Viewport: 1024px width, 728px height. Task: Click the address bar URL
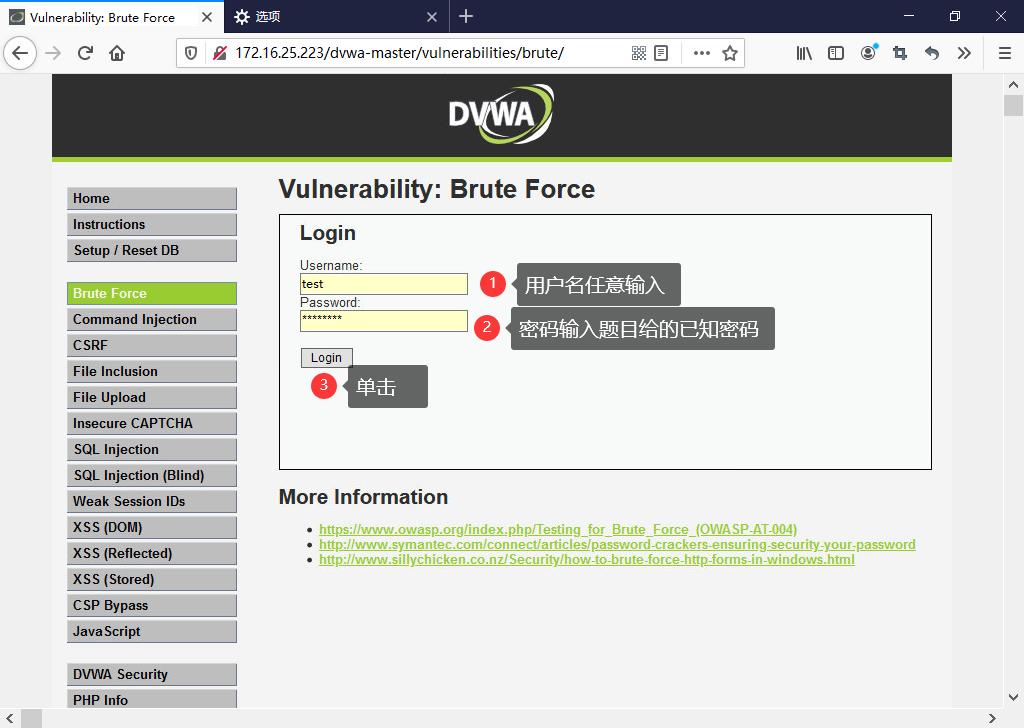[x=399, y=53]
